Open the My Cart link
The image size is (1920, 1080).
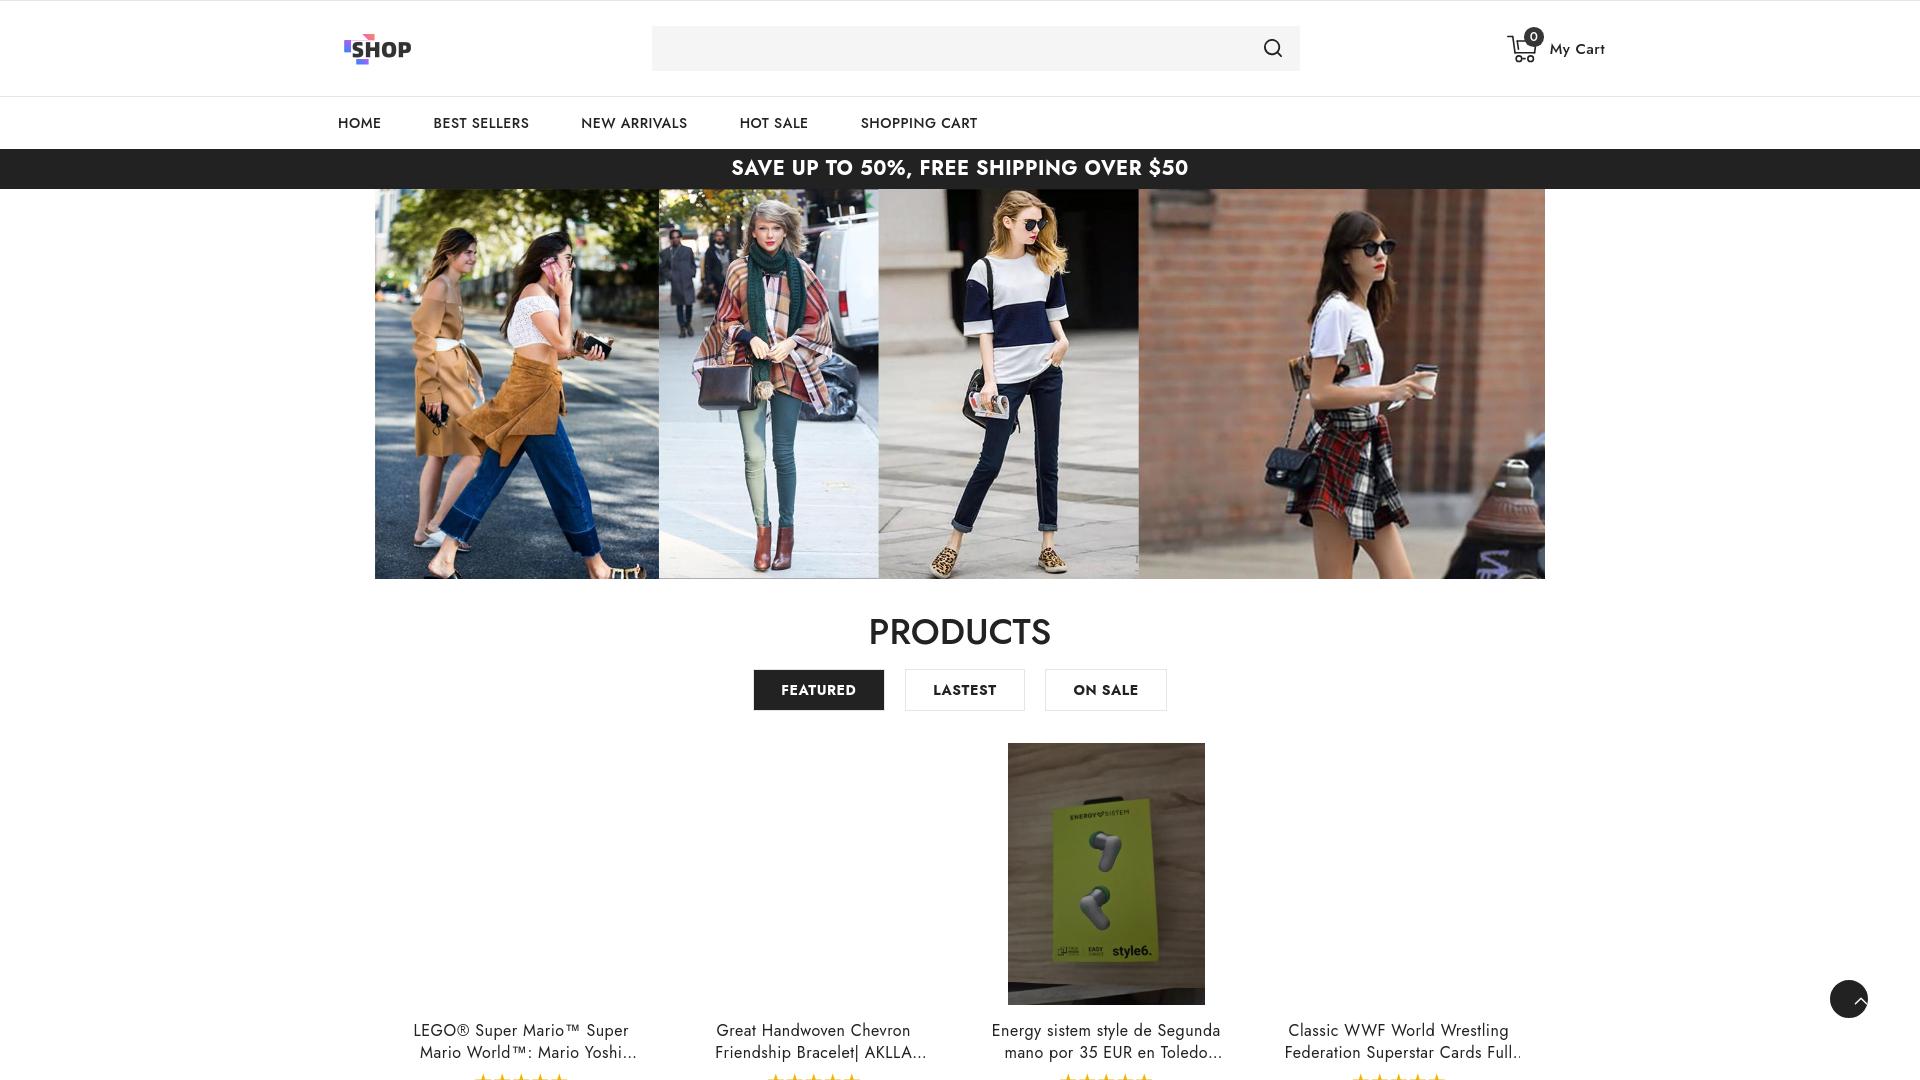1576,49
